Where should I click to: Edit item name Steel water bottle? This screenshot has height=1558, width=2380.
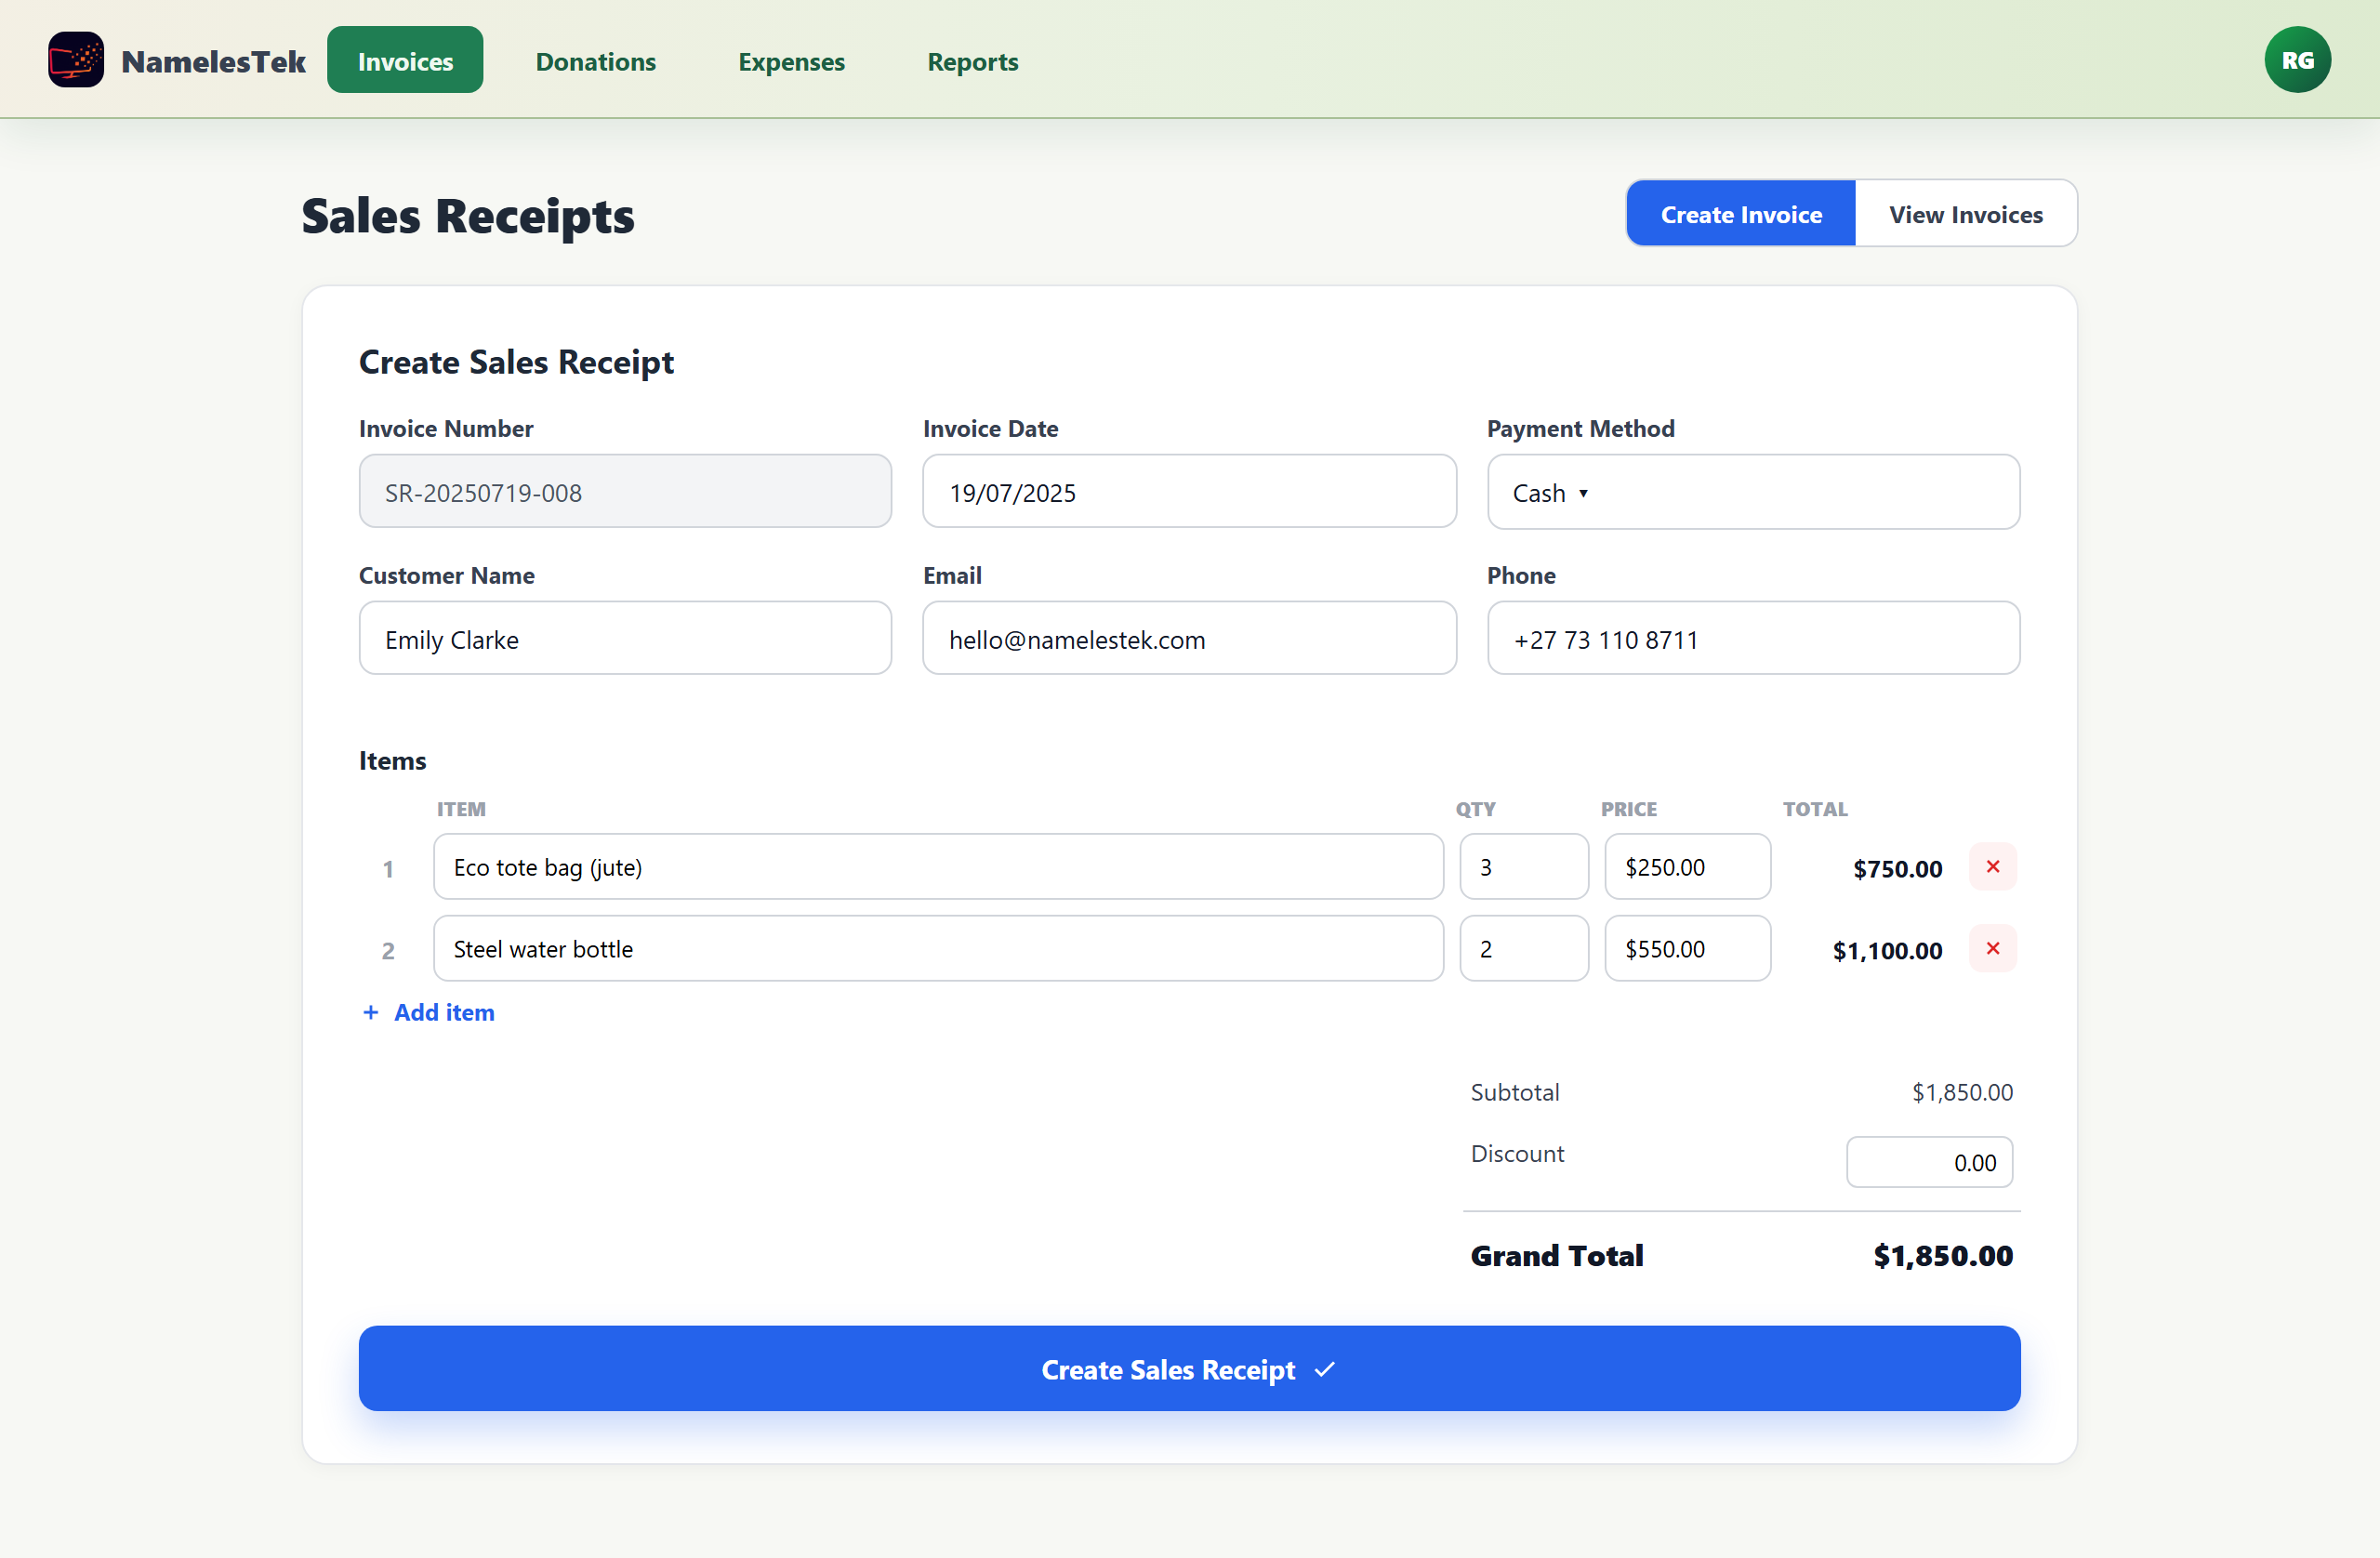(x=937, y=948)
